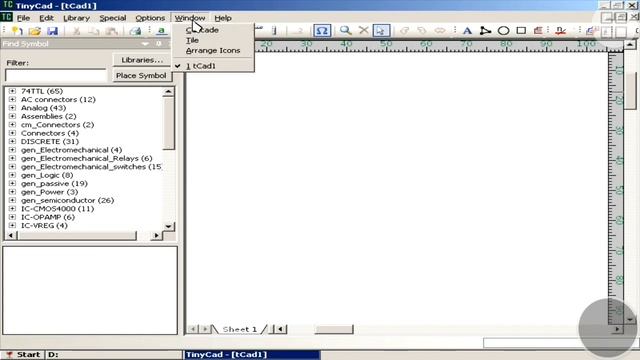Open the Find Symbol panel dropdown arrow
This screenshot has height=360, width=640.
(145, 44)
